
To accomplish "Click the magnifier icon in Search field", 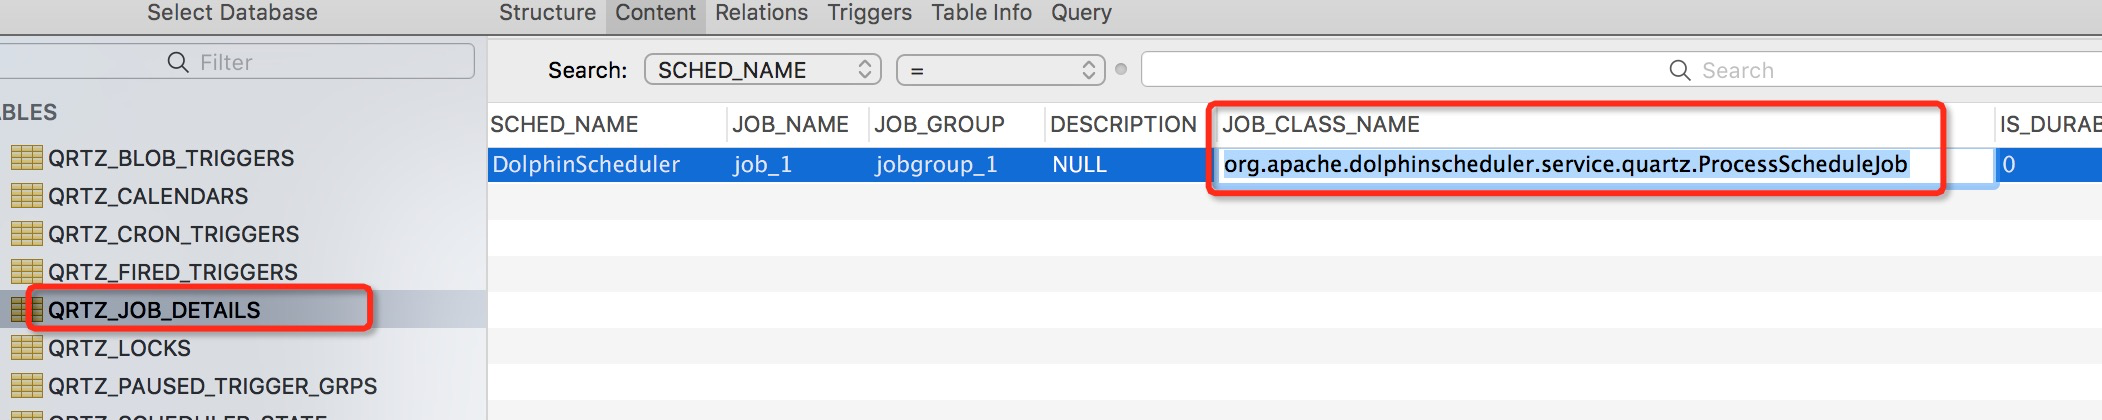I will 1680,70.
